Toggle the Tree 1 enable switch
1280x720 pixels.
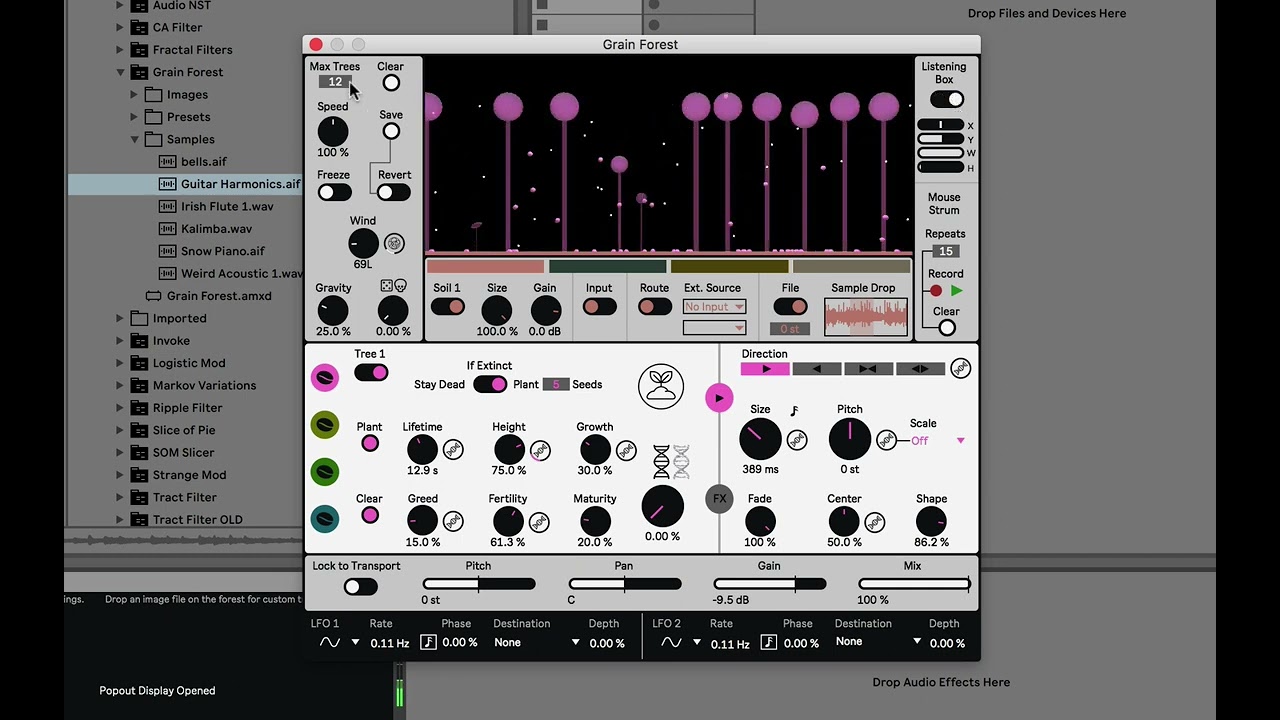371,372
